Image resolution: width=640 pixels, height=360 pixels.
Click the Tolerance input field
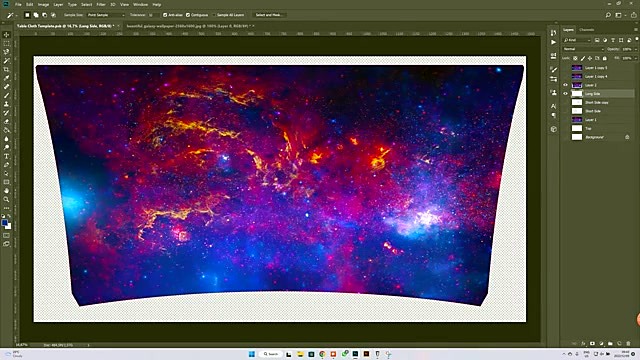153,15
